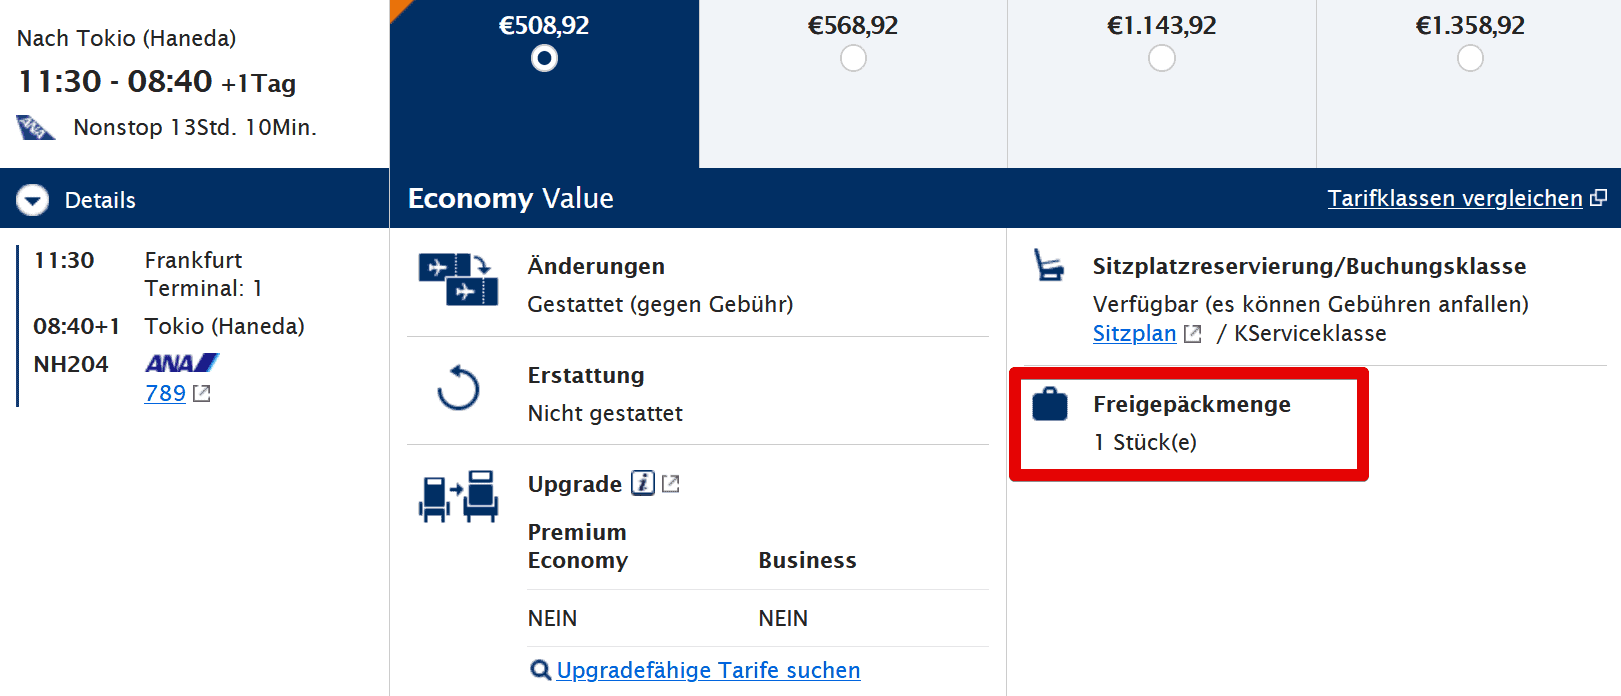The height and width of the screenshot is (696, 1621).
Task: Collapse the Details section arrow
Action: click(x=33, y=200)
